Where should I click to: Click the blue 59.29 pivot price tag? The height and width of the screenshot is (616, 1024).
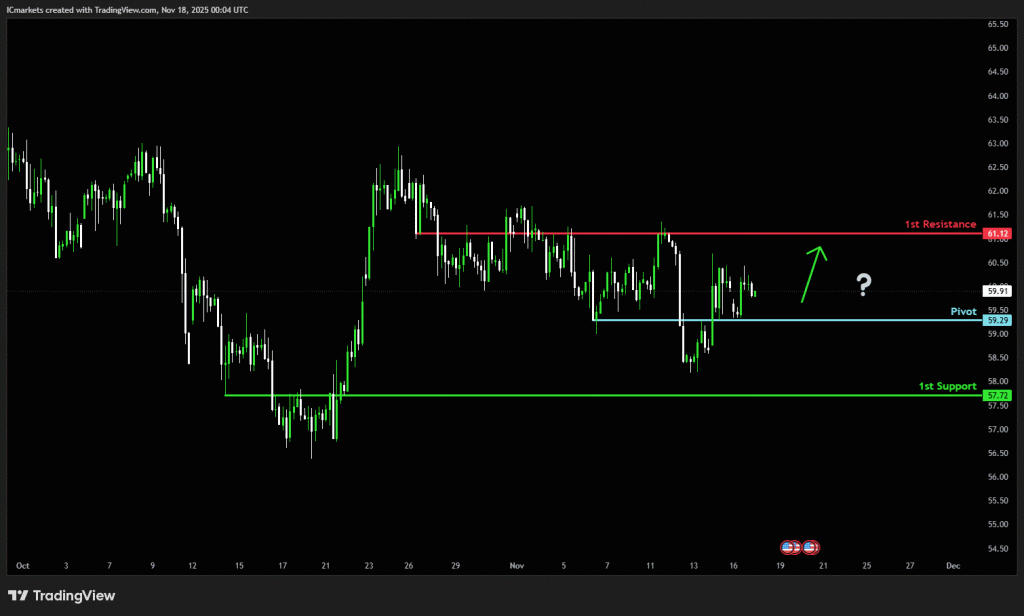pos(997,320)
